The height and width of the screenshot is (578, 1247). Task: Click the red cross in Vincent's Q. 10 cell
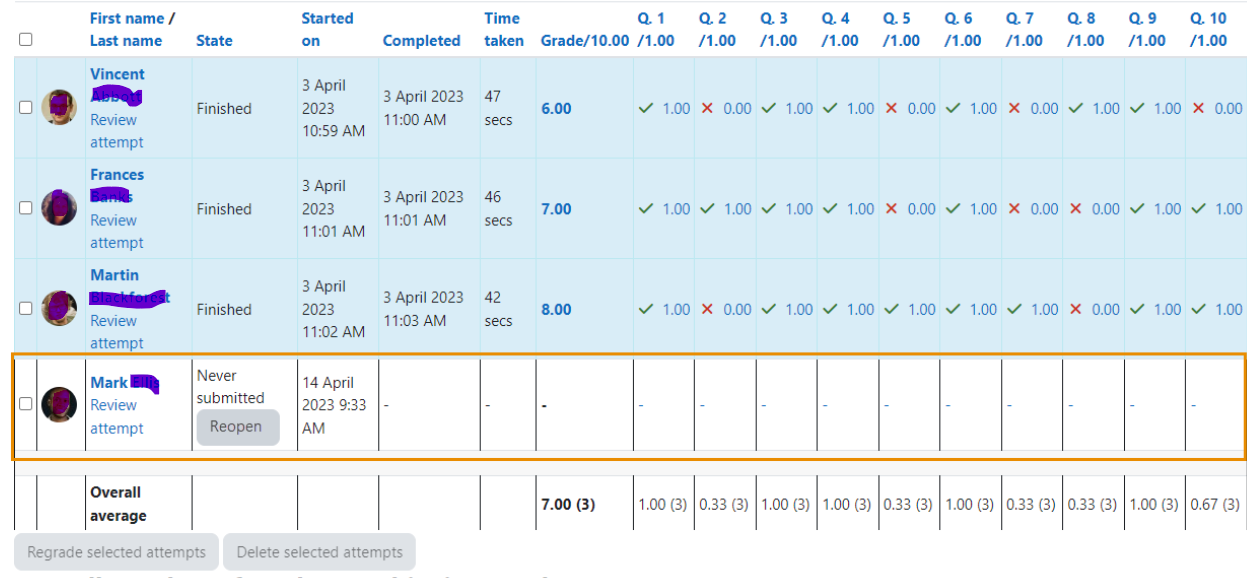pos(1199,108)
